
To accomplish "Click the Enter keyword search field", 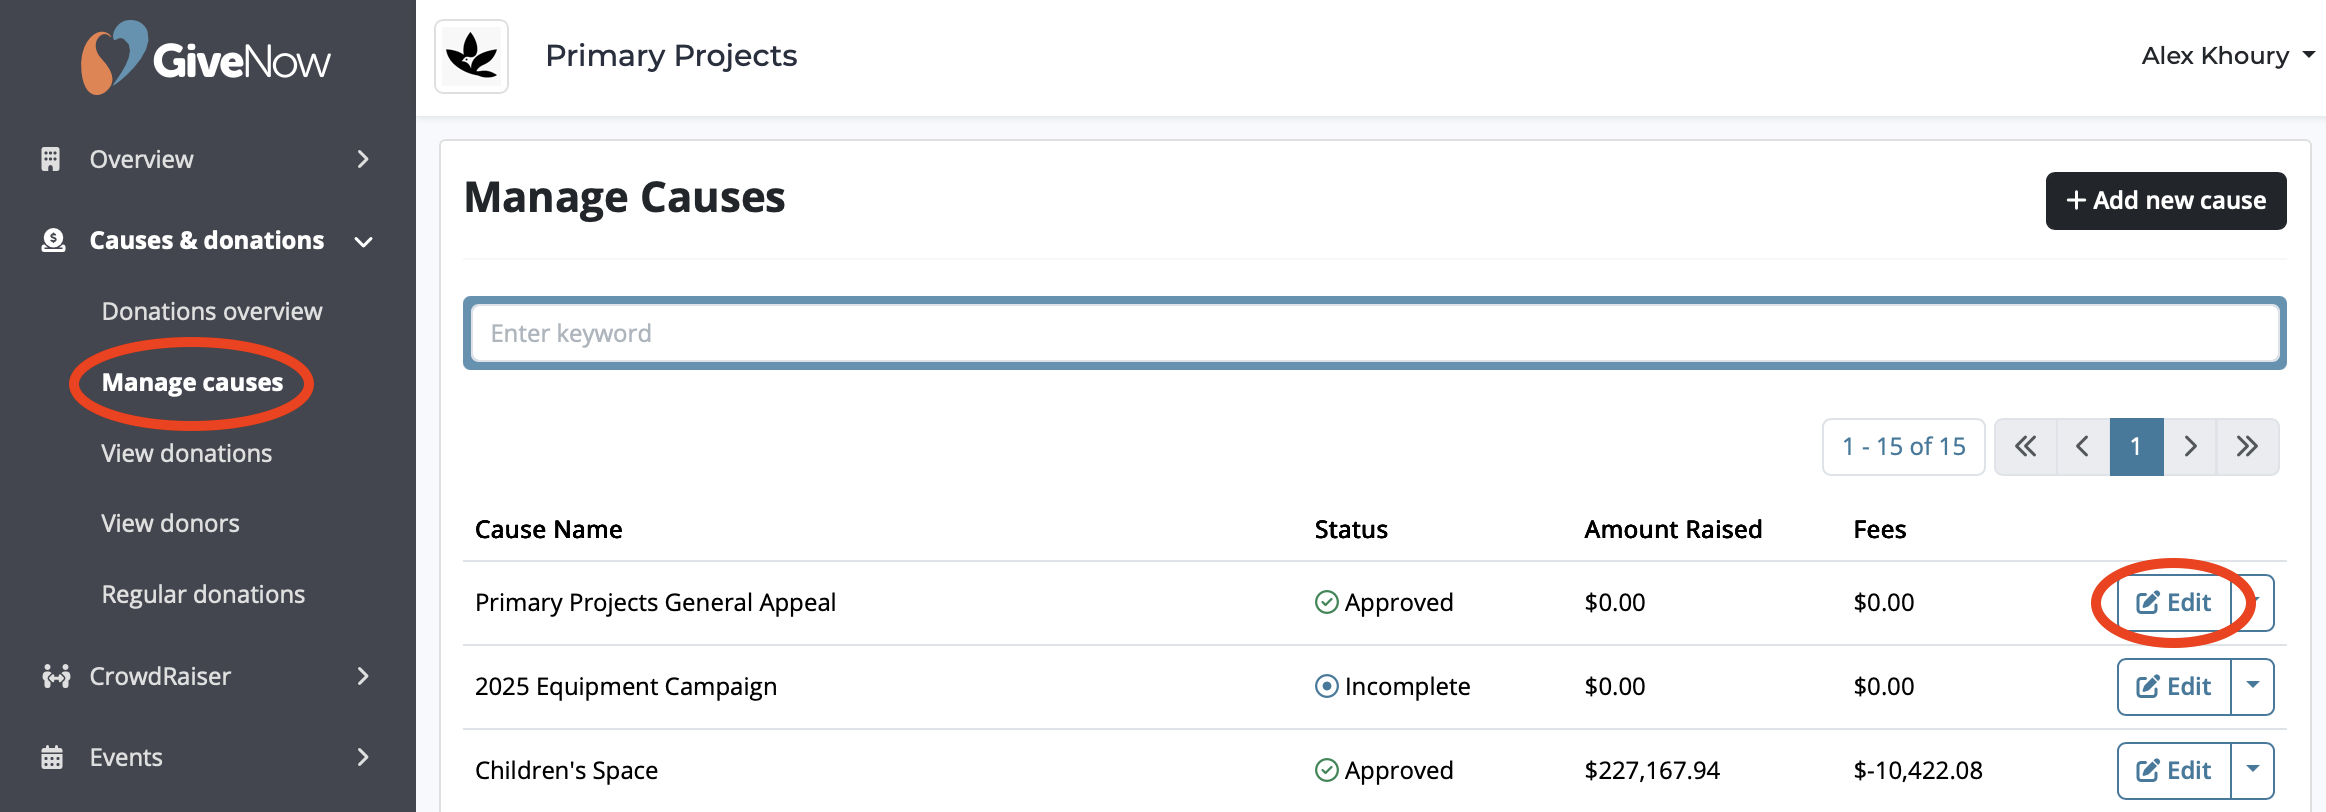I will (1374, 334).
